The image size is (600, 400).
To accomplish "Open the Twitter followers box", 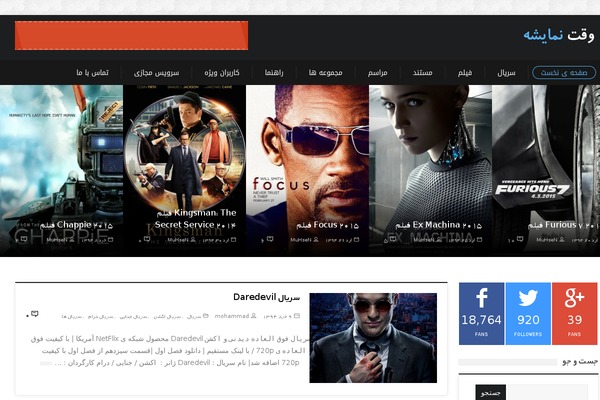I will 528,313.
